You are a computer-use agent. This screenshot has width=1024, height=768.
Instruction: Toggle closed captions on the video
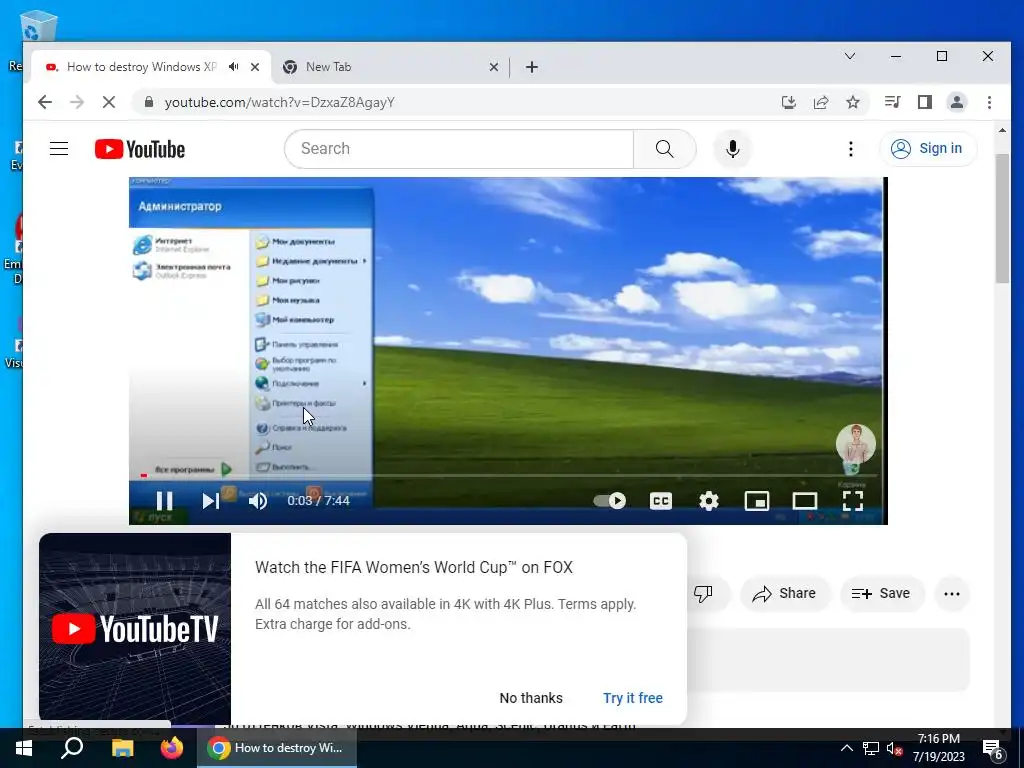click(661, 501)
